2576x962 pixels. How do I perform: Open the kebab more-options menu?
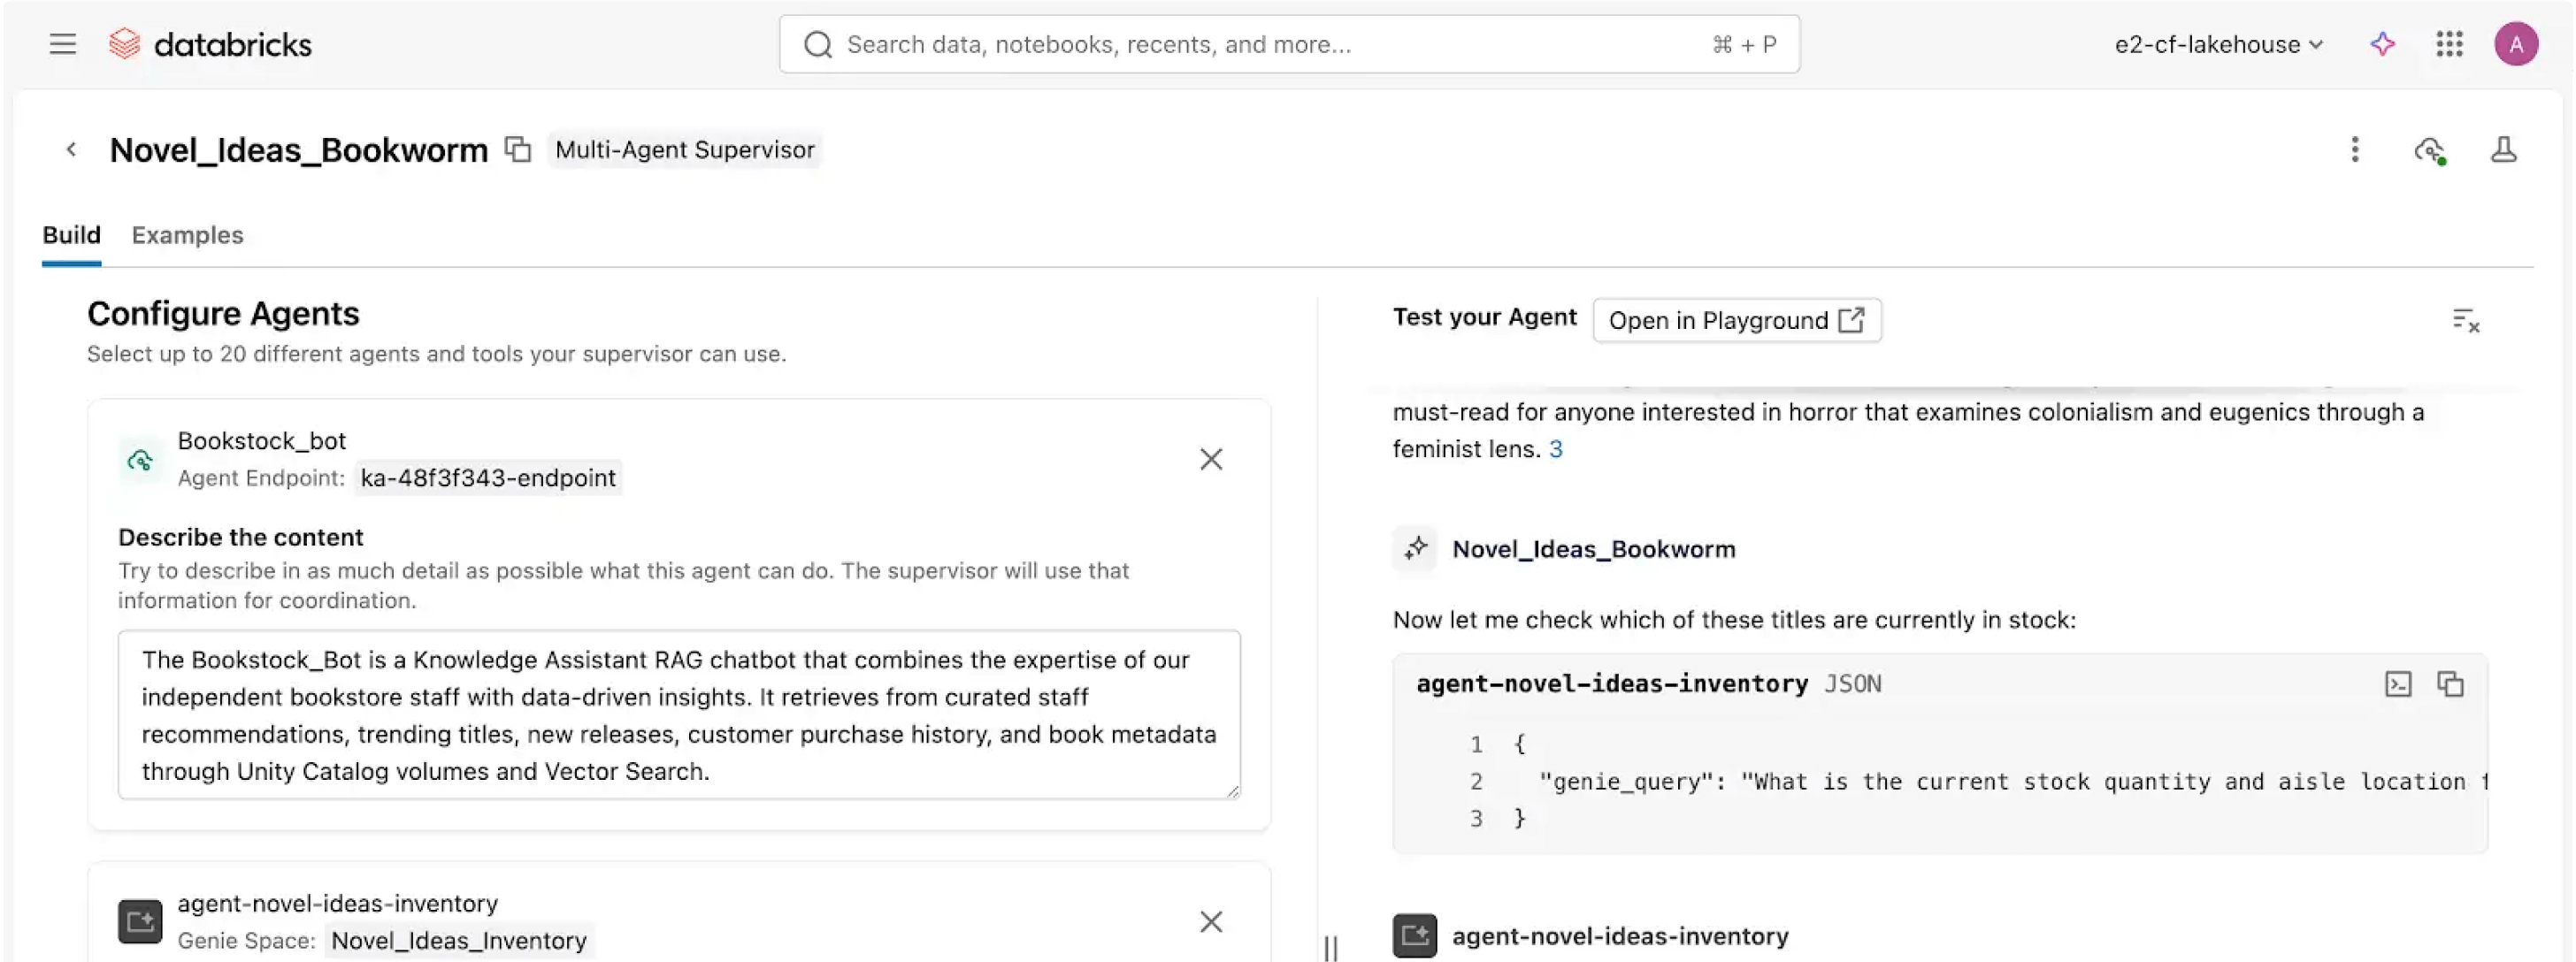tap(2354, 149)
